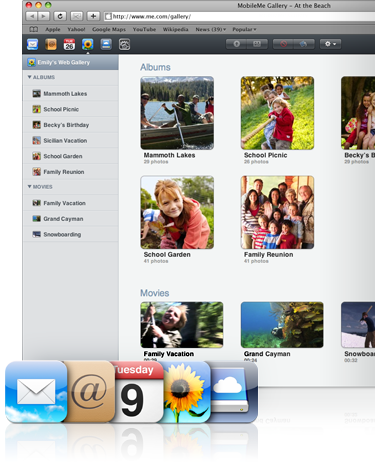
Task: Open Mammoth Lakes album thumbnail
Action: click(x=177, y=113)
